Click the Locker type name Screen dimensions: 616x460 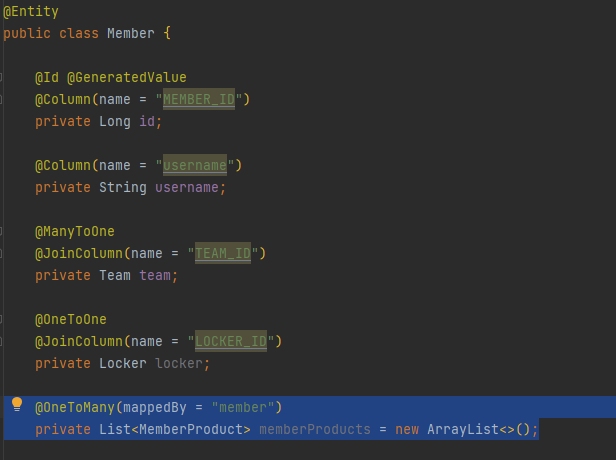click(x=123, y=363)
